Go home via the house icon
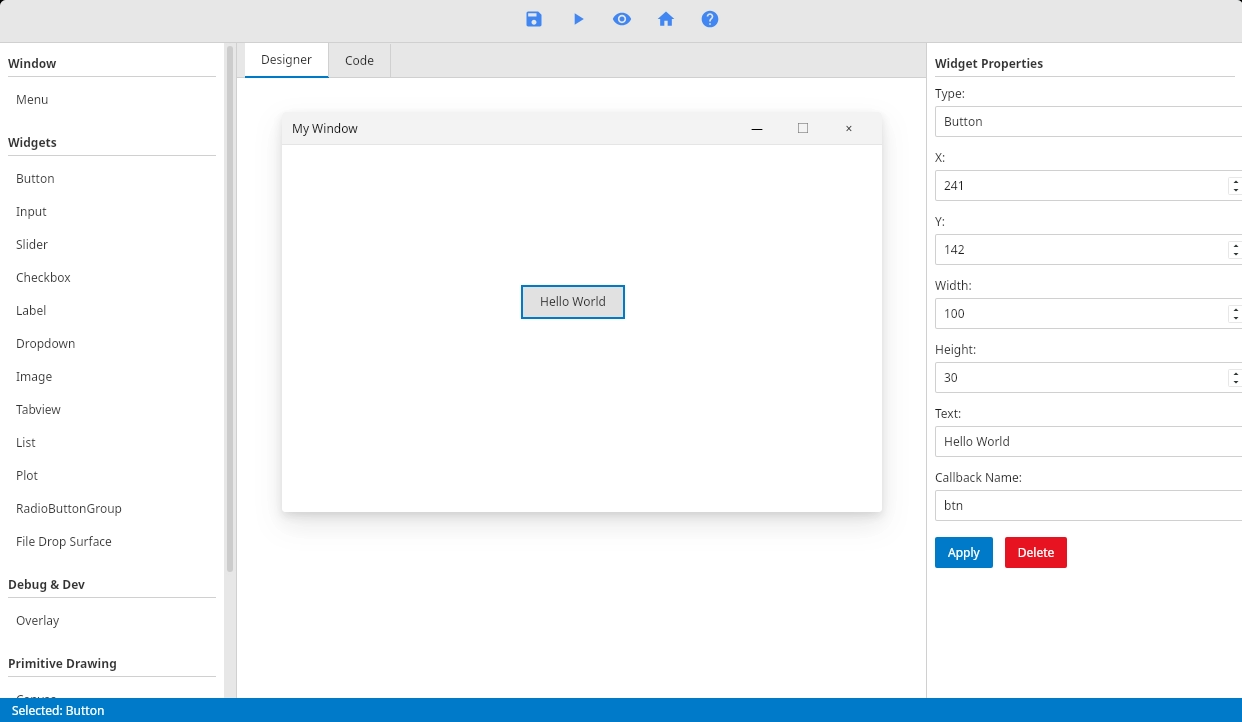The image size is (1242, 722). point(666,19)
